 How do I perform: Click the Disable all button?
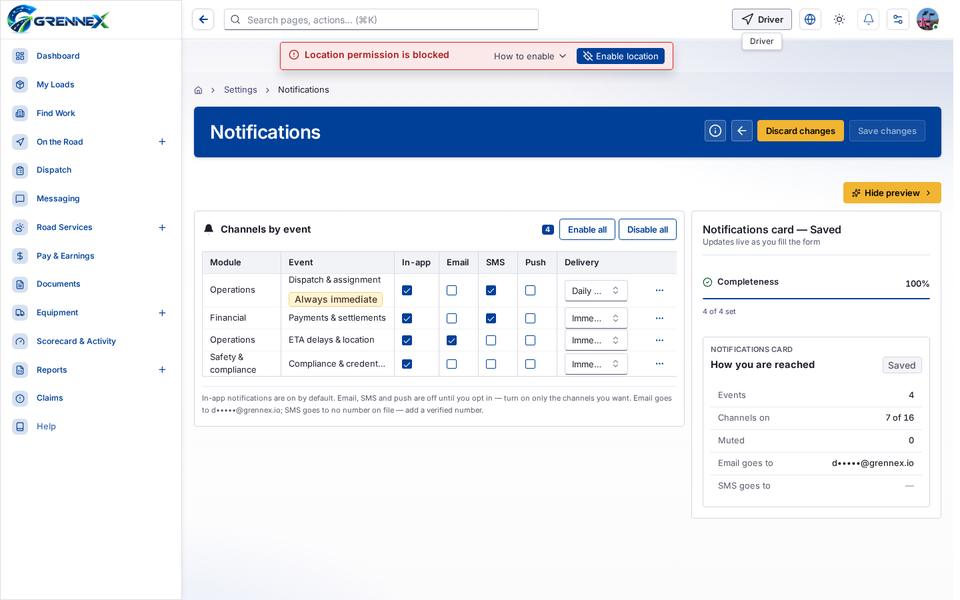coord(648,230)
